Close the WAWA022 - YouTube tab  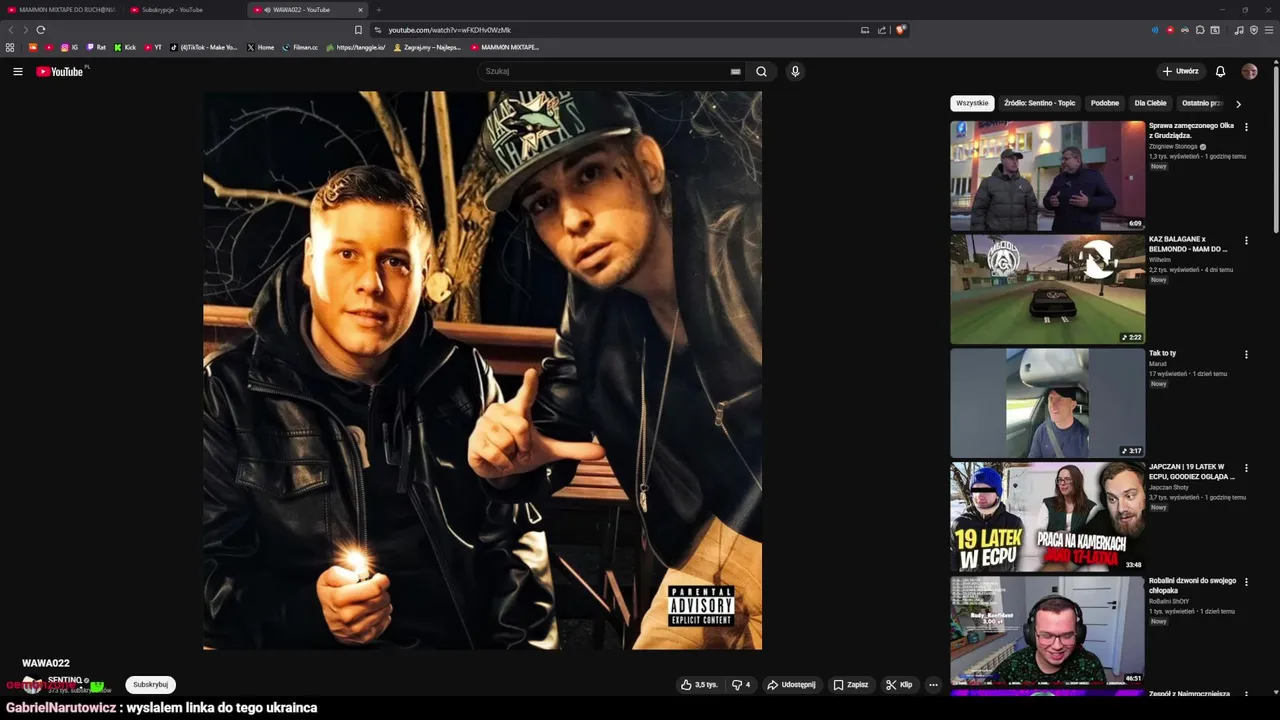click(x=361, y=10)
